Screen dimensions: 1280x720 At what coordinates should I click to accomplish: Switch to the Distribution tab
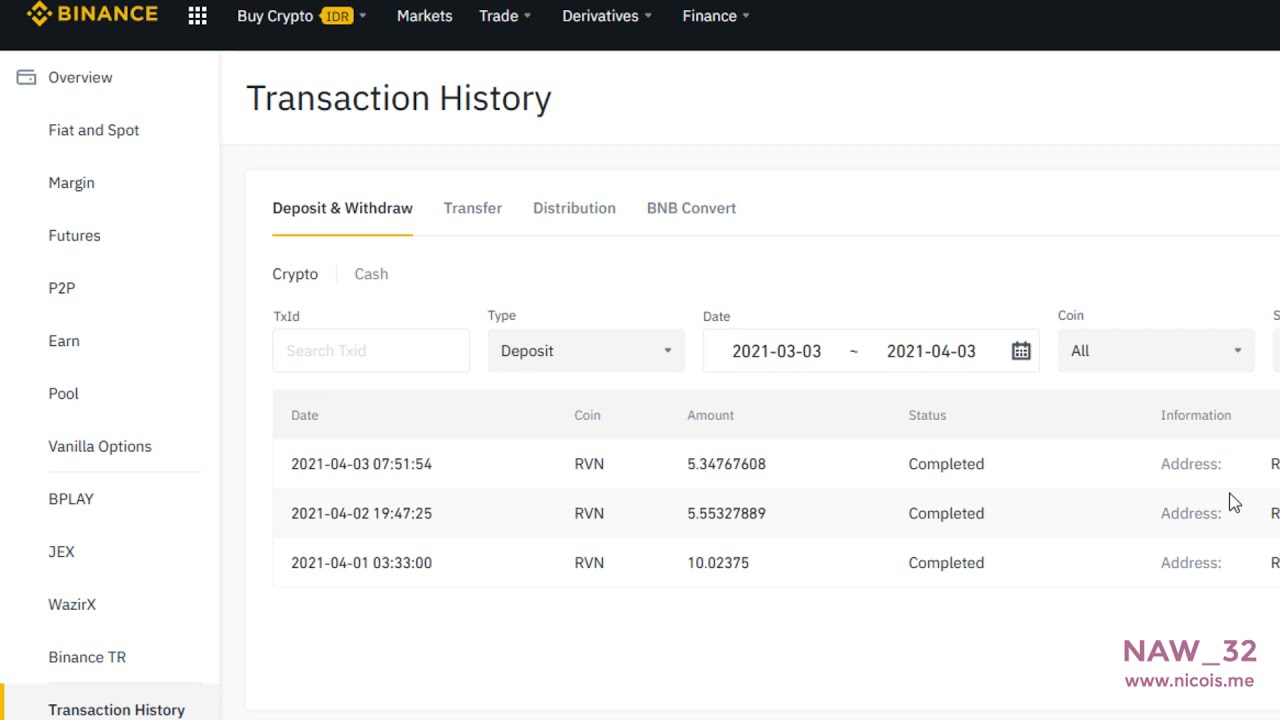pos(574,208)
